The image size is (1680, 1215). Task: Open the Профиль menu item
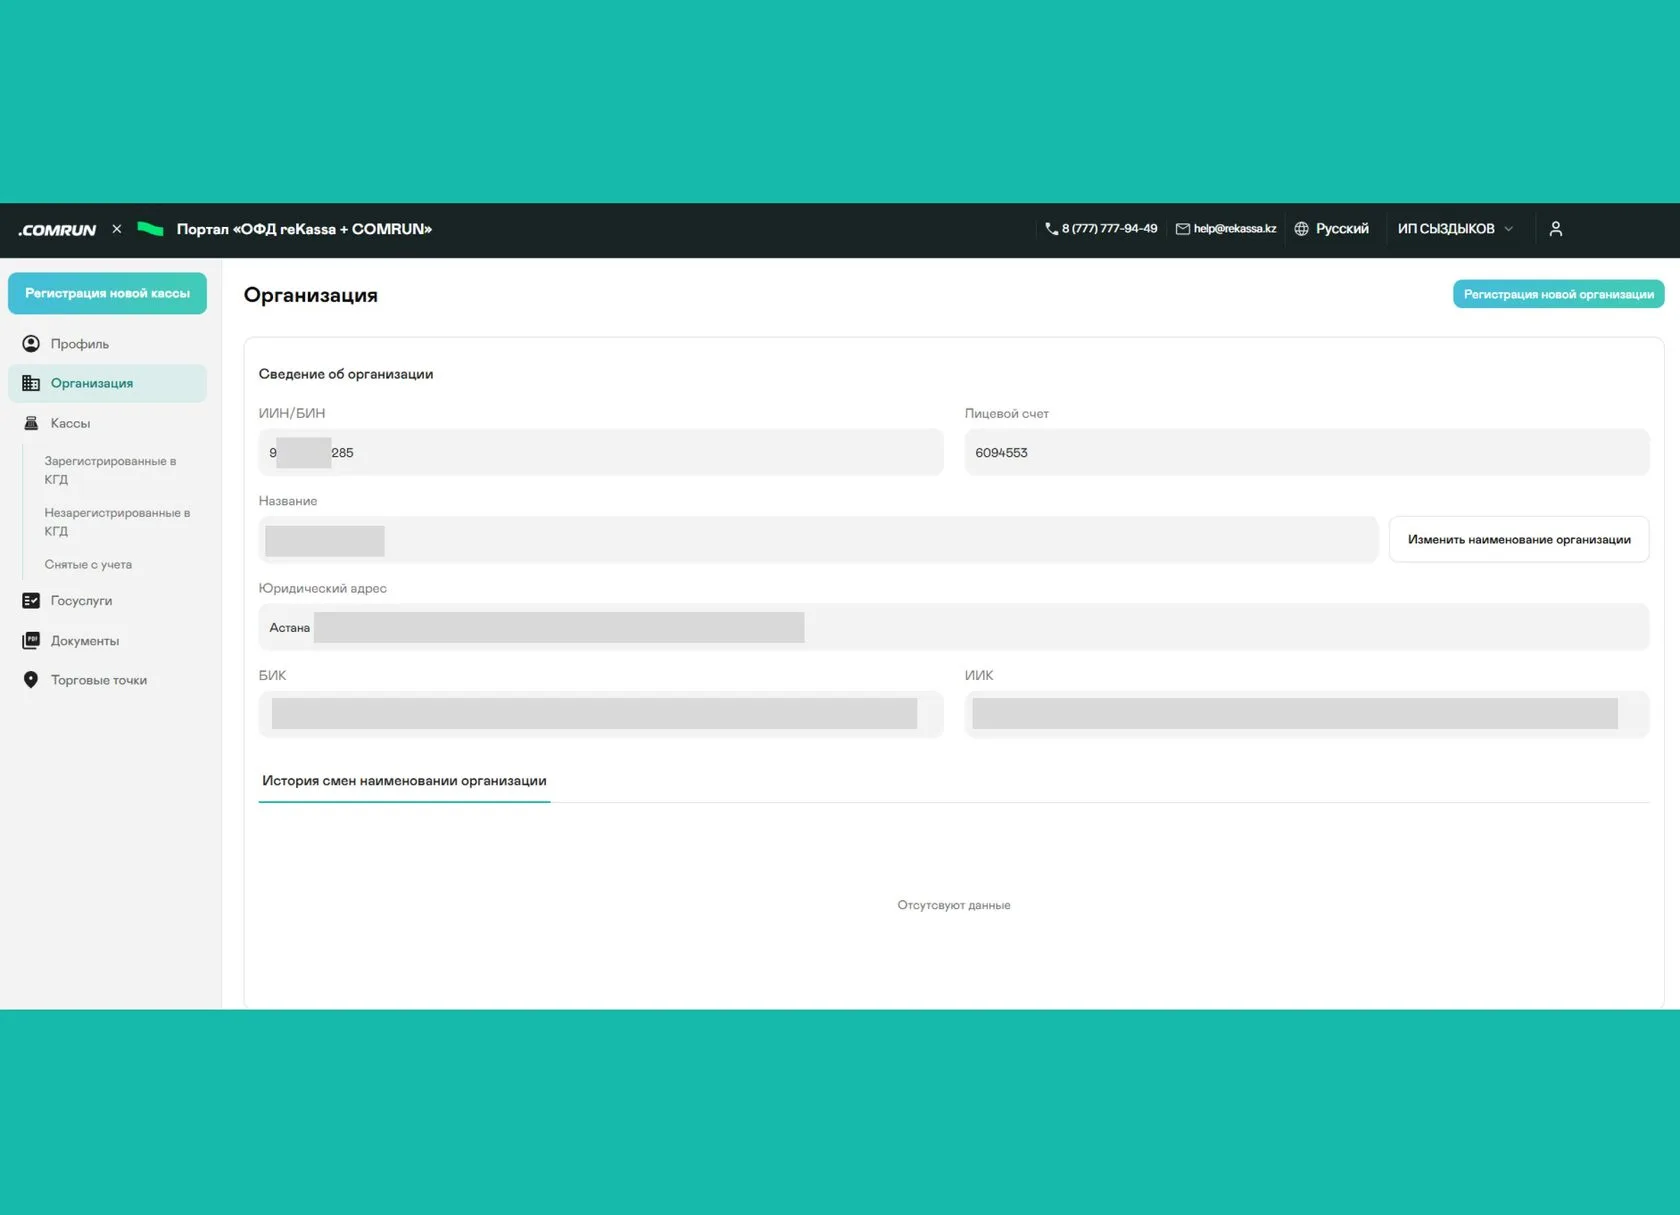click(107, 344)
